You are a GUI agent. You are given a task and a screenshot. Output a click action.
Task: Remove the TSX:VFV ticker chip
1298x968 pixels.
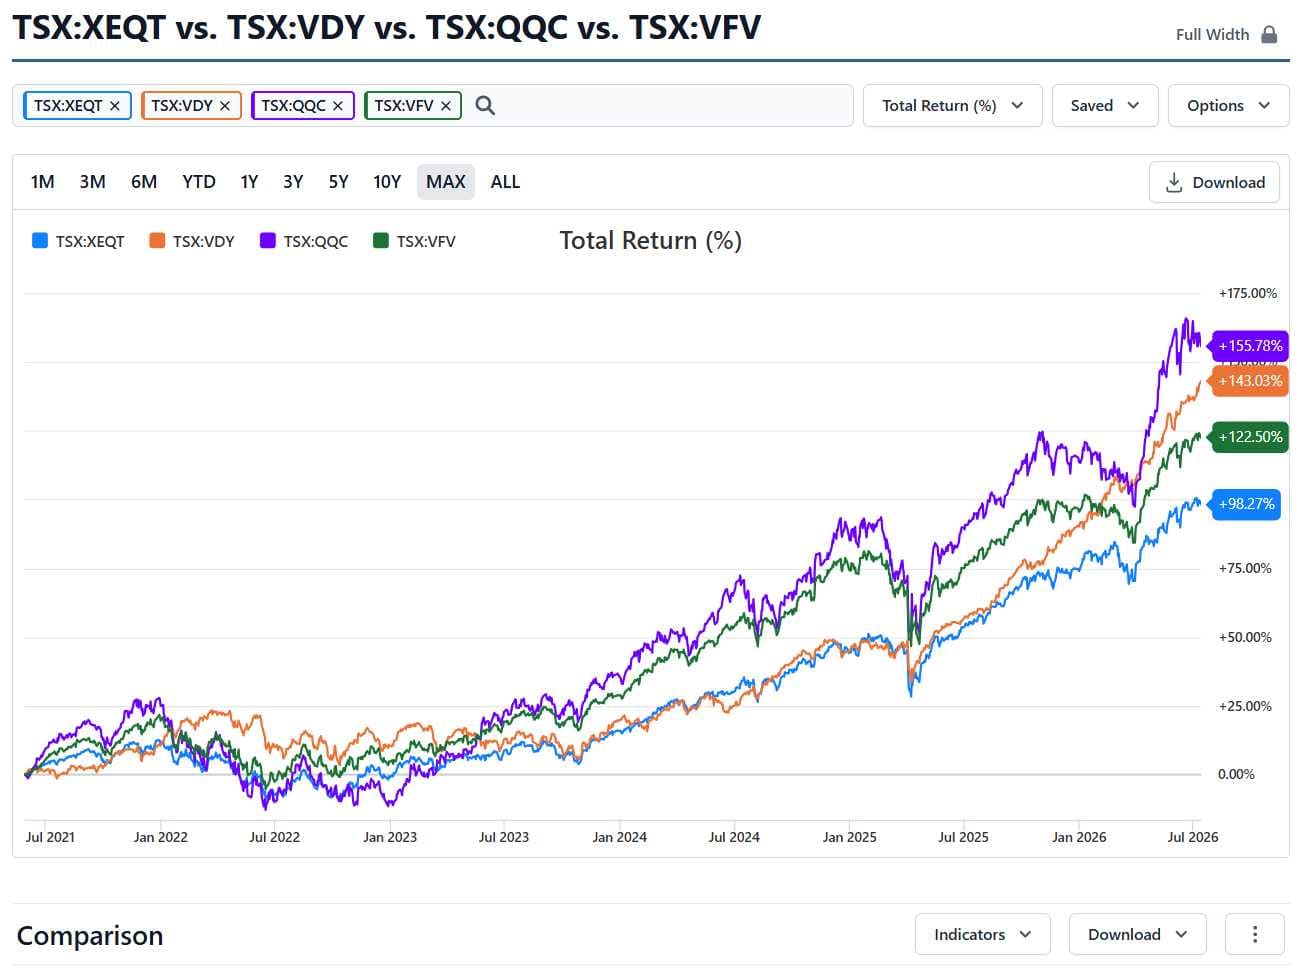tap(446, 106)
